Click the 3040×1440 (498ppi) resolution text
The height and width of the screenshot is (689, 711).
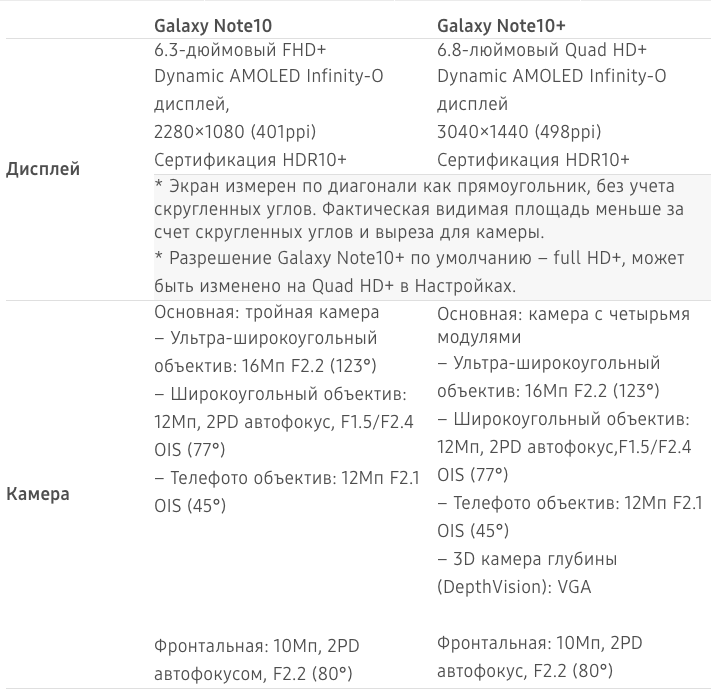point(519,132)
